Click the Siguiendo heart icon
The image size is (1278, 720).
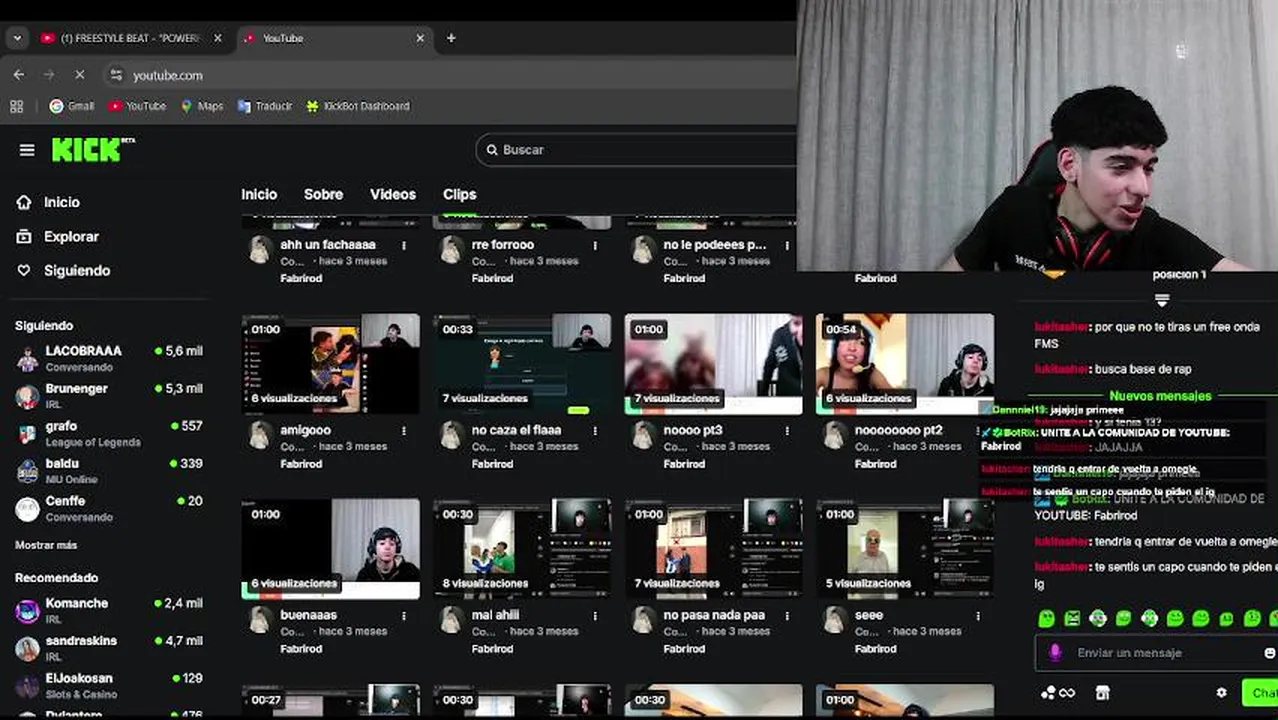pyautogui.click(x=24, y=271)
